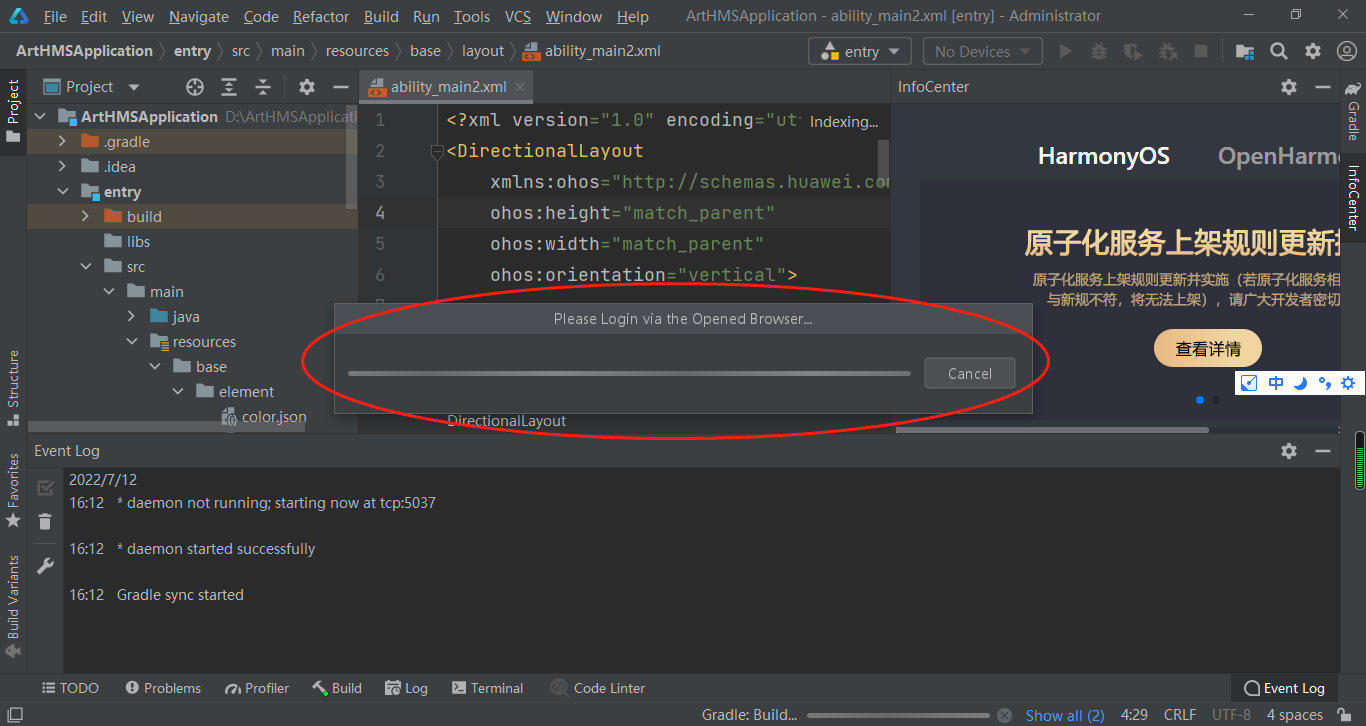Click the IME moon mode icon
Viewport: 1366px width, 726px height.
(1300, 383)
